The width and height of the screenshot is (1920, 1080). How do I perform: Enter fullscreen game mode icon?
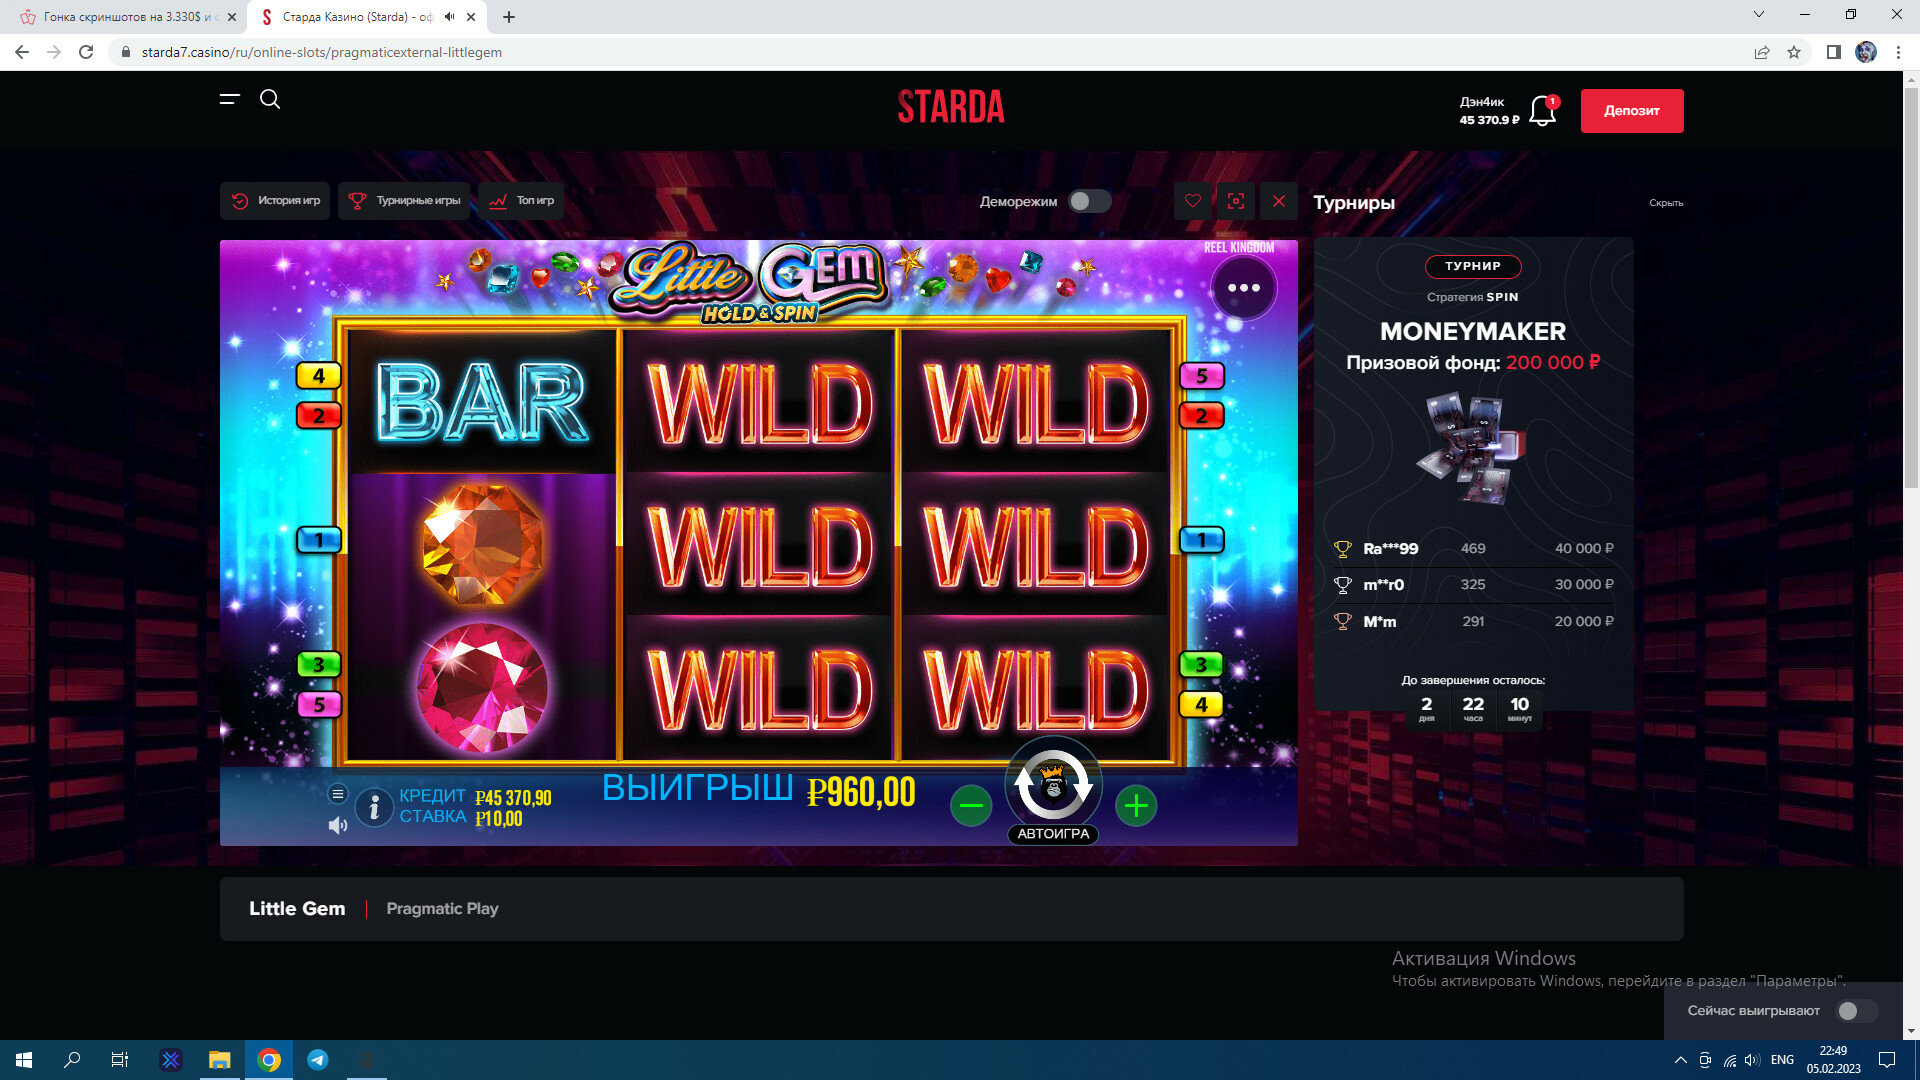click(1236, 201)
